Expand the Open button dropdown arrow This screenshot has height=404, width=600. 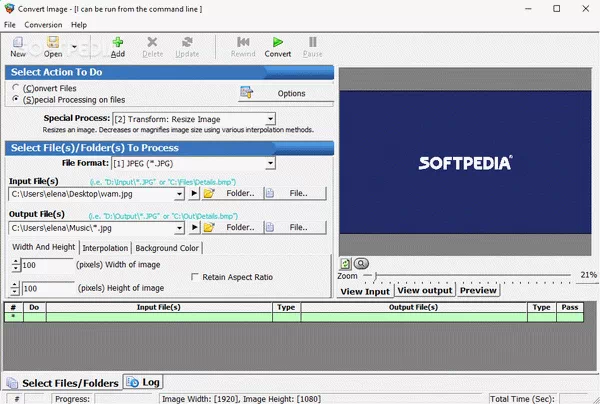pyautogui.click(x=74, y=47)
